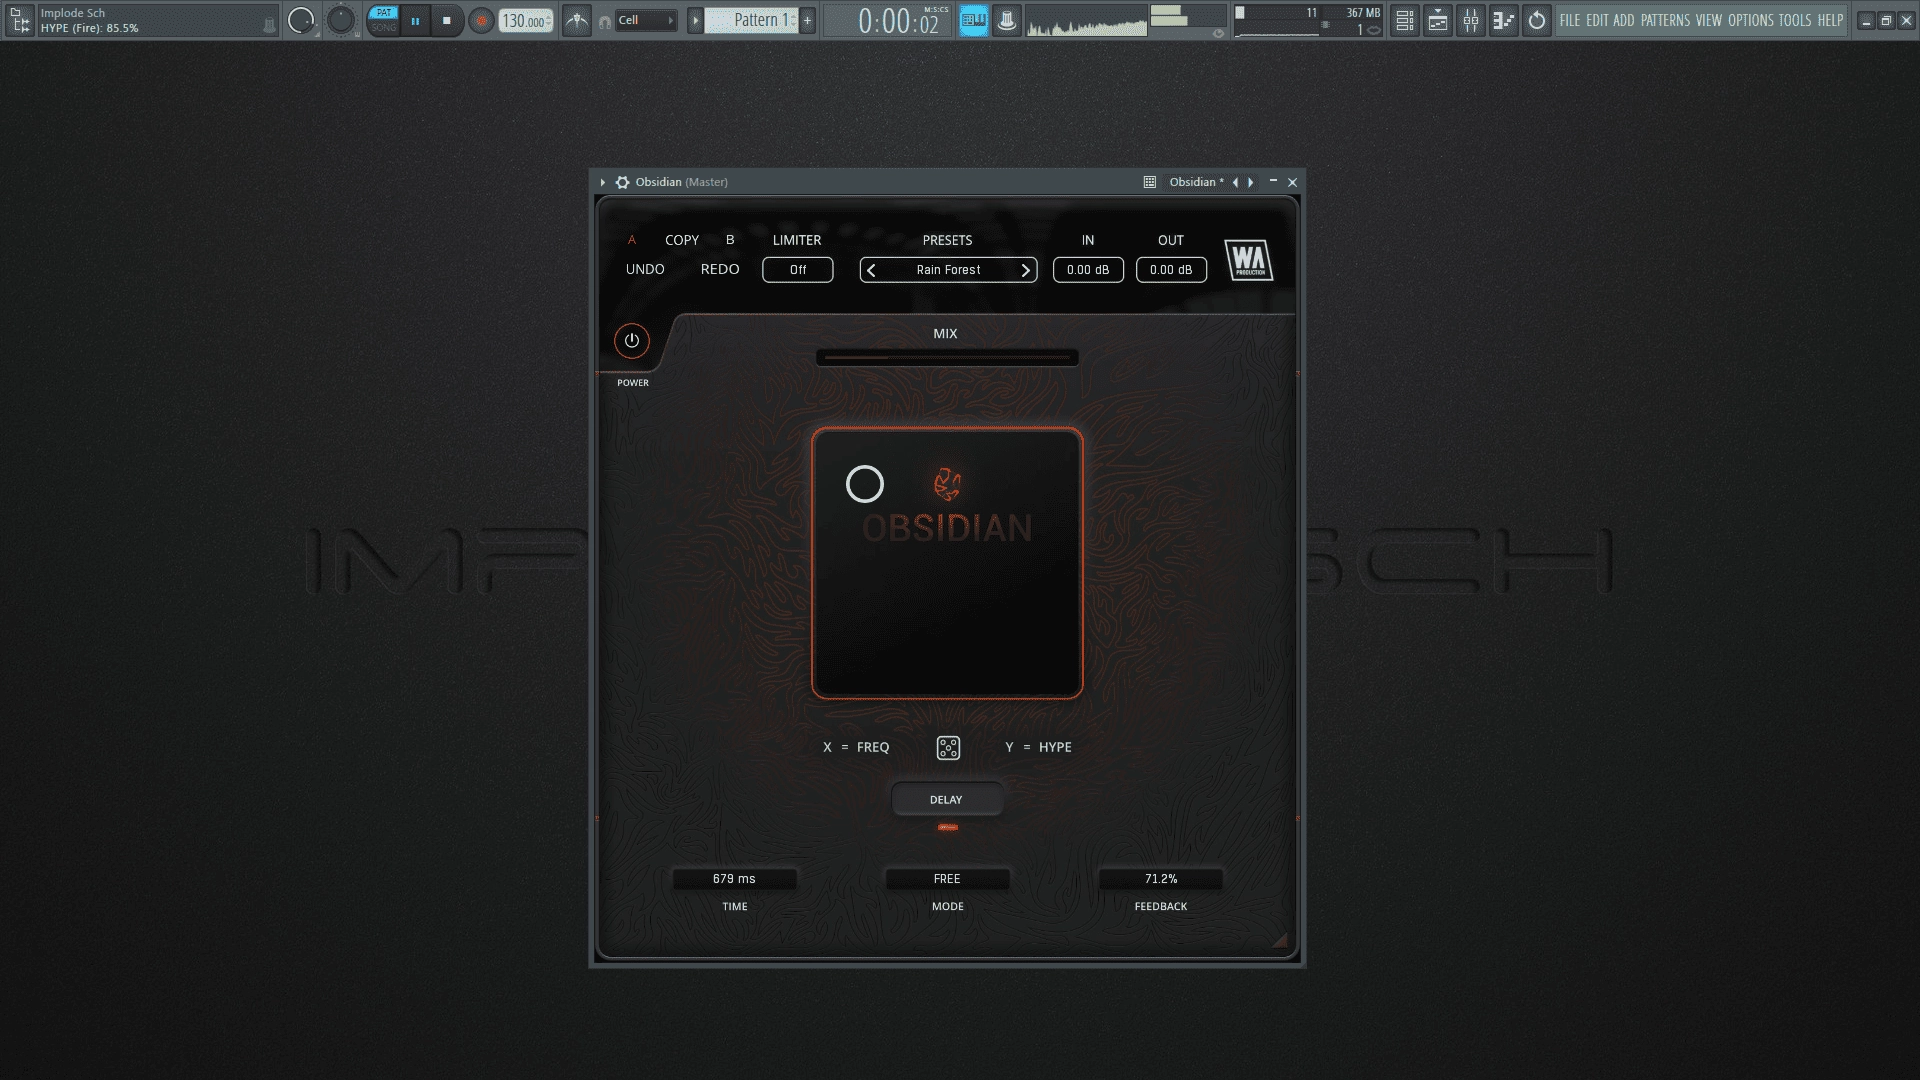Screen dimensions: 1920x1080
Task: Click the CPU and memory meter showing 367 MB
Action: tap(1309, 20)
